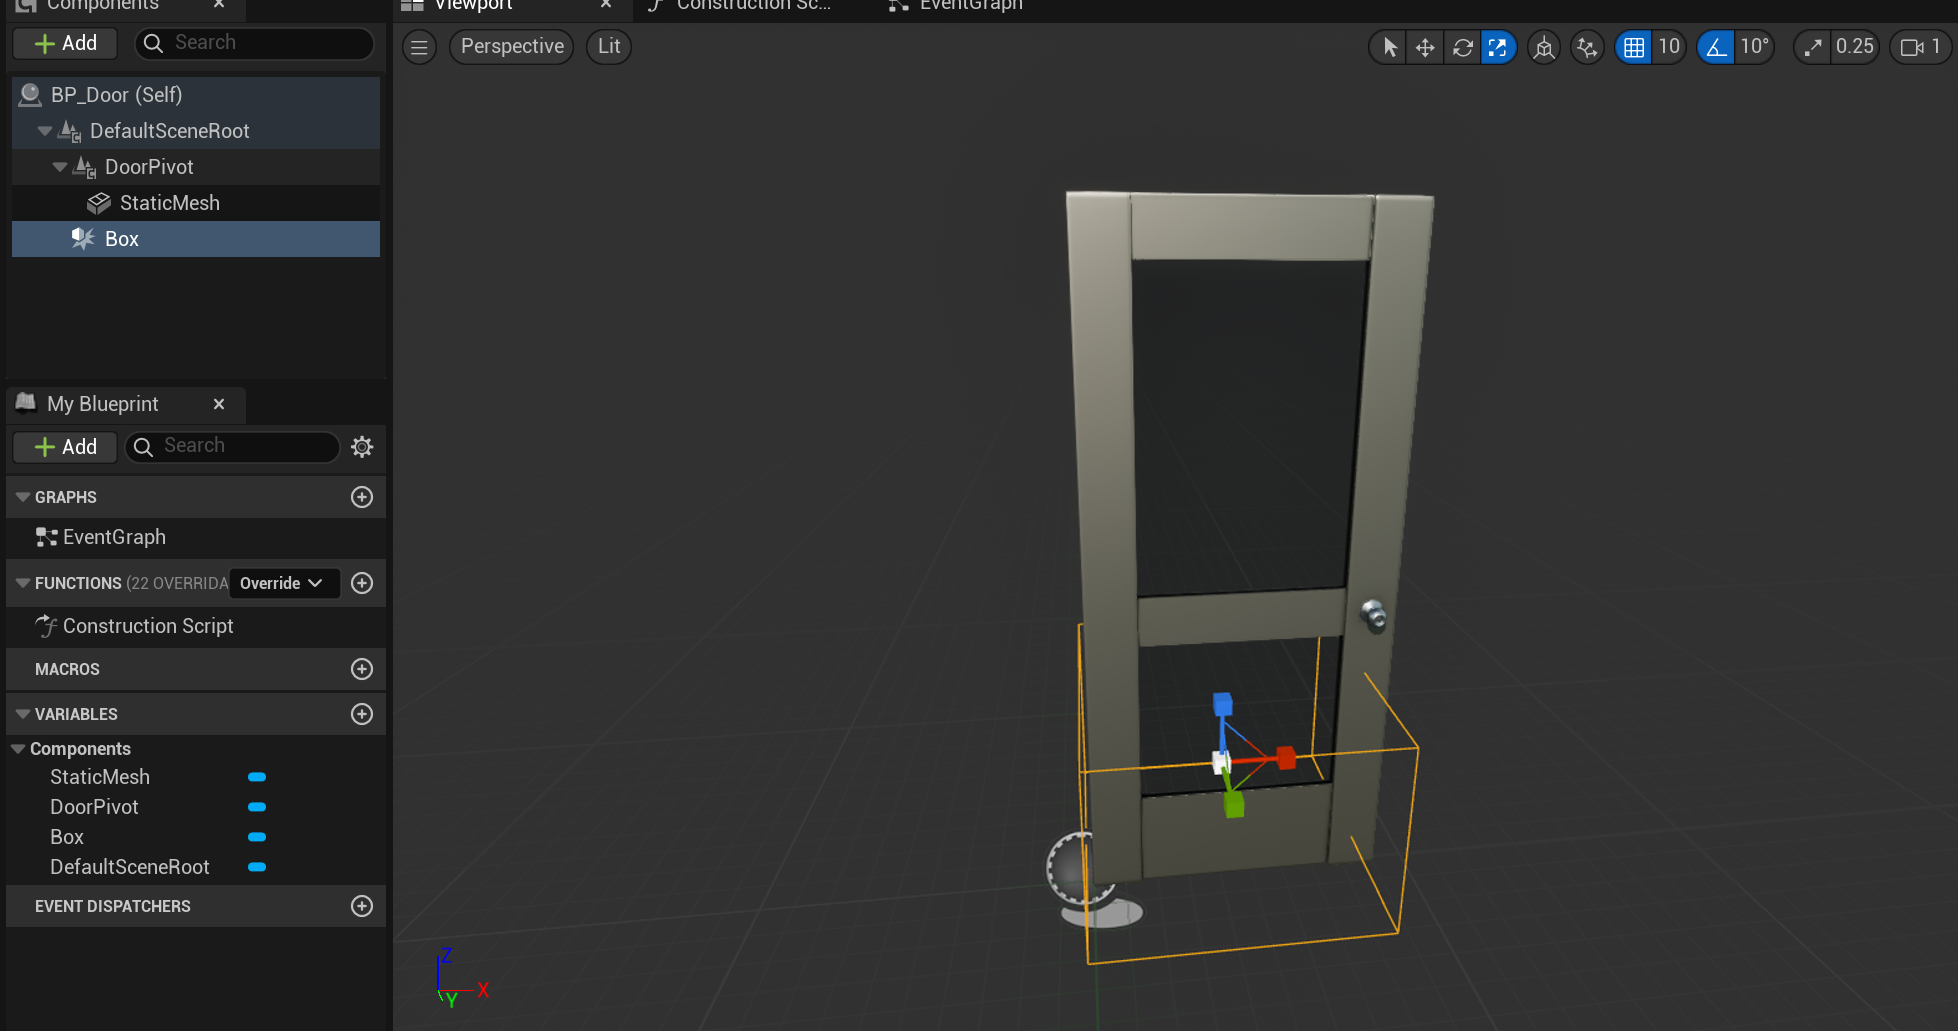Click the Box collision icon
The height and width of the screenshot is (1031, 1958).
83,239
